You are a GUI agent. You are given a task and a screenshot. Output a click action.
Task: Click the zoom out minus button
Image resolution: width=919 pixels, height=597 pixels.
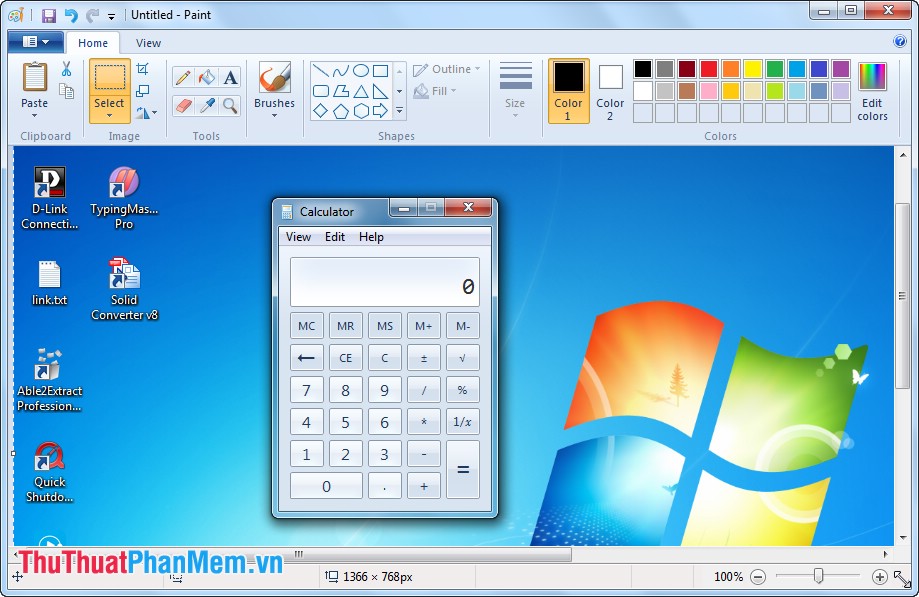click(758, 577)
